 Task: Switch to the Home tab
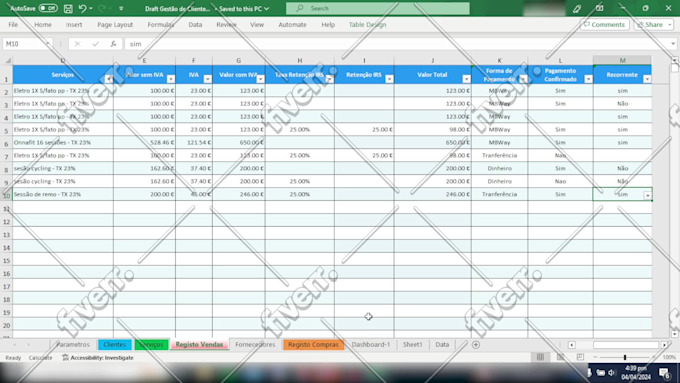[x=43, y=25]
